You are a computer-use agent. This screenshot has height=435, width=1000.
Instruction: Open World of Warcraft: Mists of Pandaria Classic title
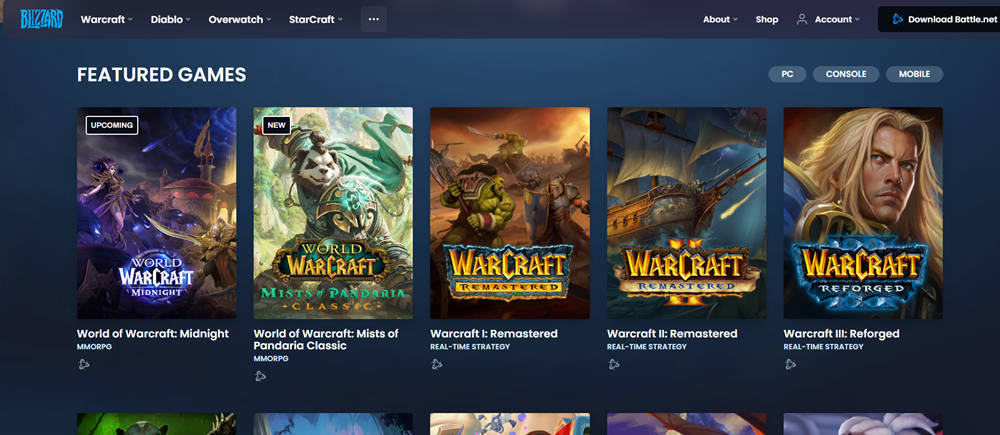click(x=326, y=339)
